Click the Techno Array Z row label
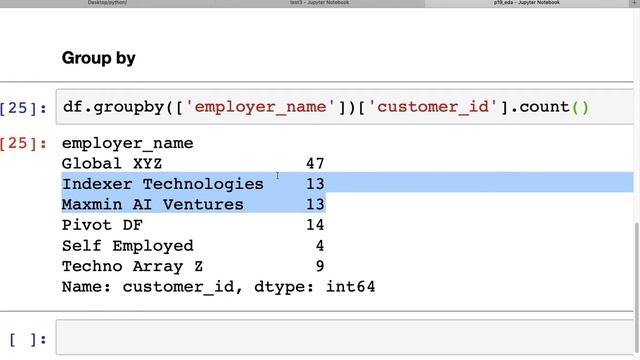This screenshot has height=360, width=640. click(x=132, y=266)
